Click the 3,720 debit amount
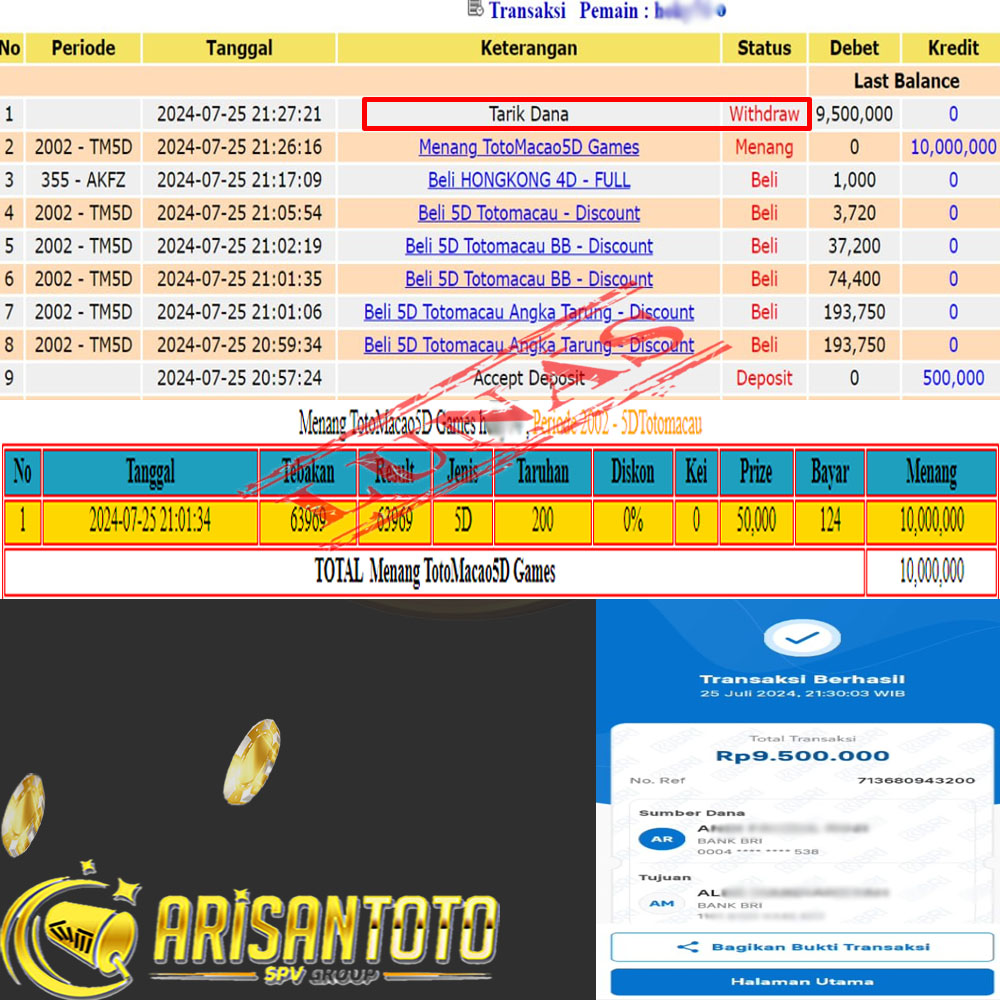 click(x=854, y=213)
